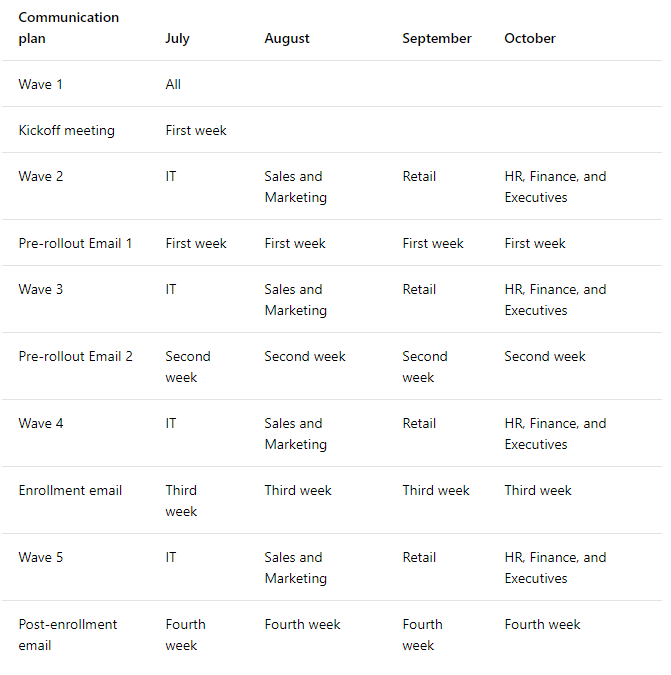Select the July column header

177,38
